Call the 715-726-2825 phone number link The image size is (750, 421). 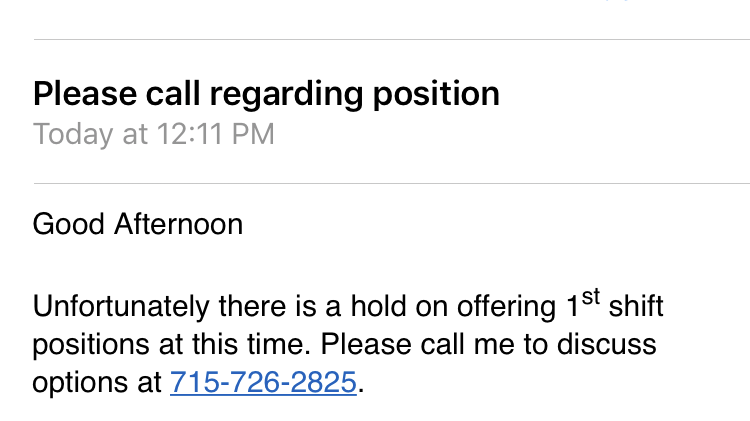263,383
